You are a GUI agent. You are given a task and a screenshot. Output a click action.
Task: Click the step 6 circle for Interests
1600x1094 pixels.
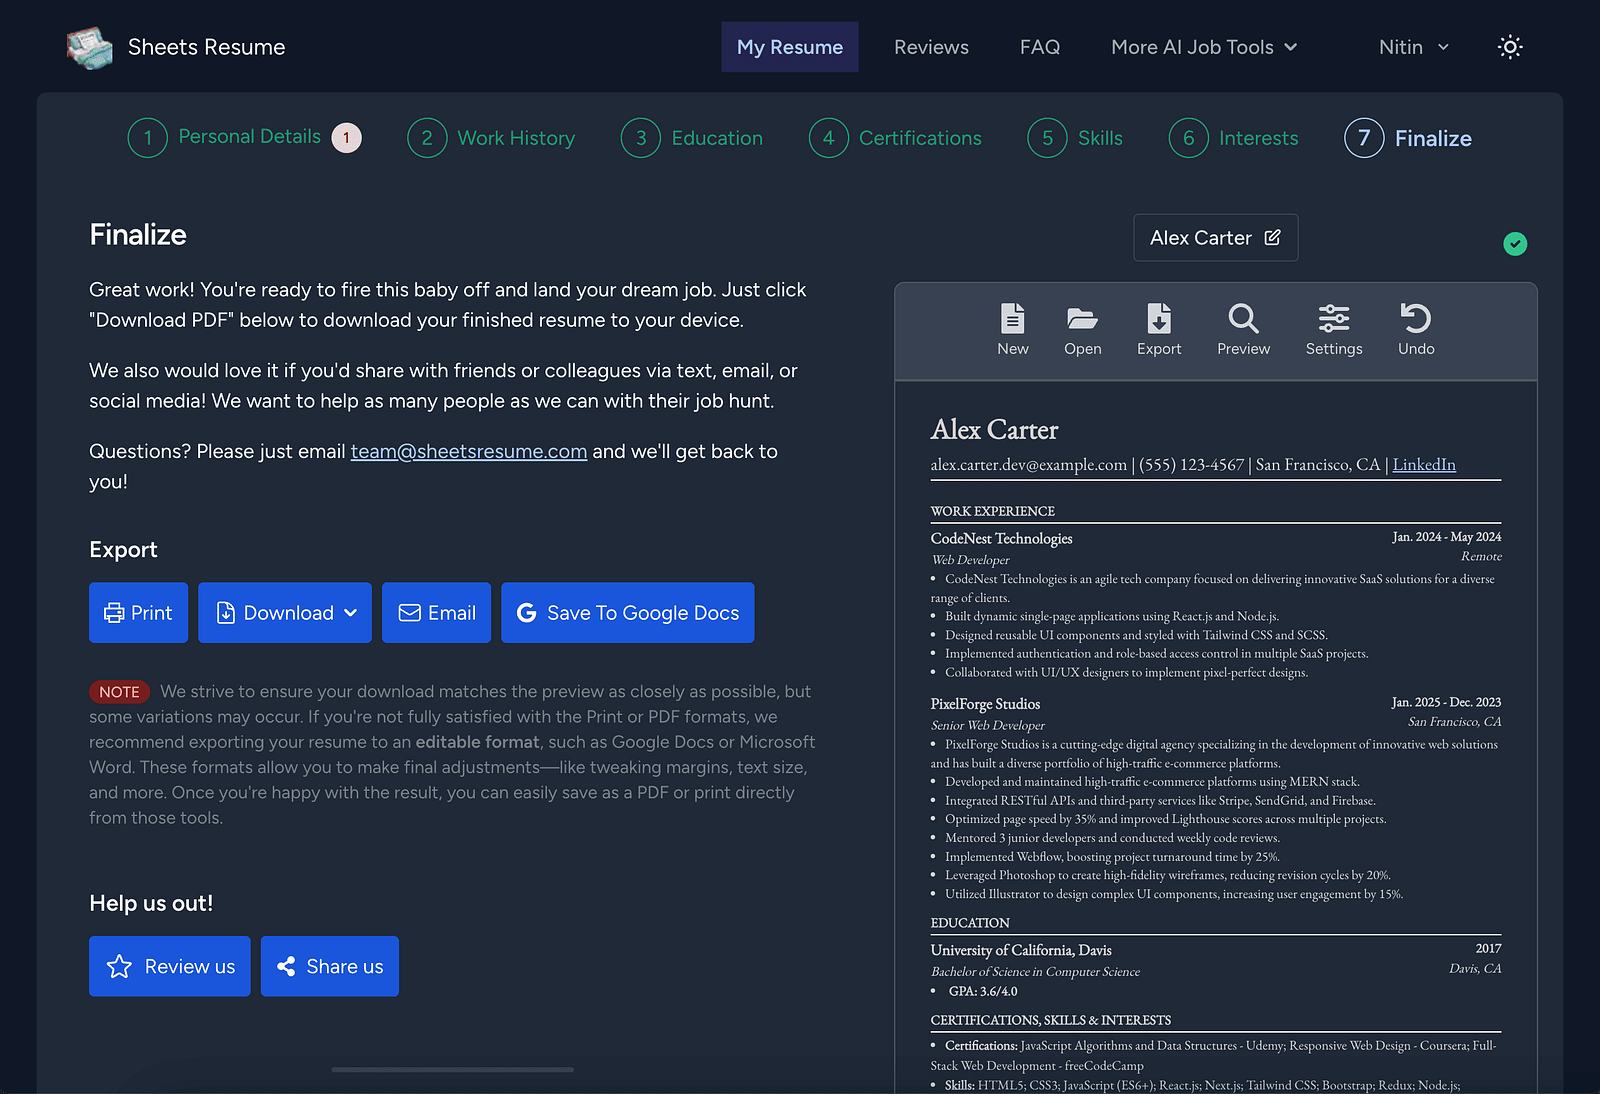(1189, 138)
